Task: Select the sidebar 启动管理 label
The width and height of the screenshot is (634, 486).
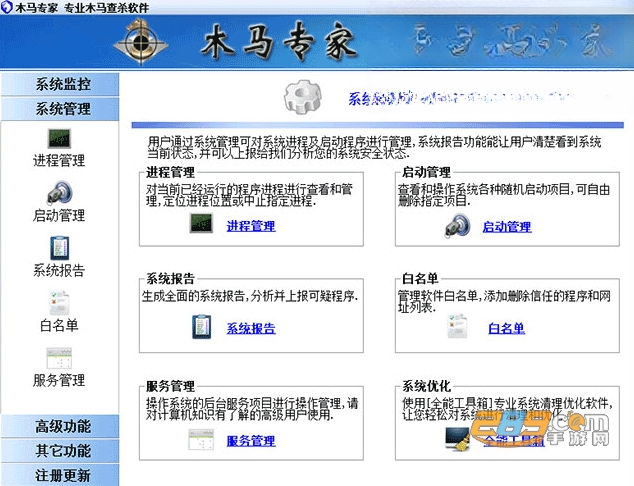Action: click(59, 215)
